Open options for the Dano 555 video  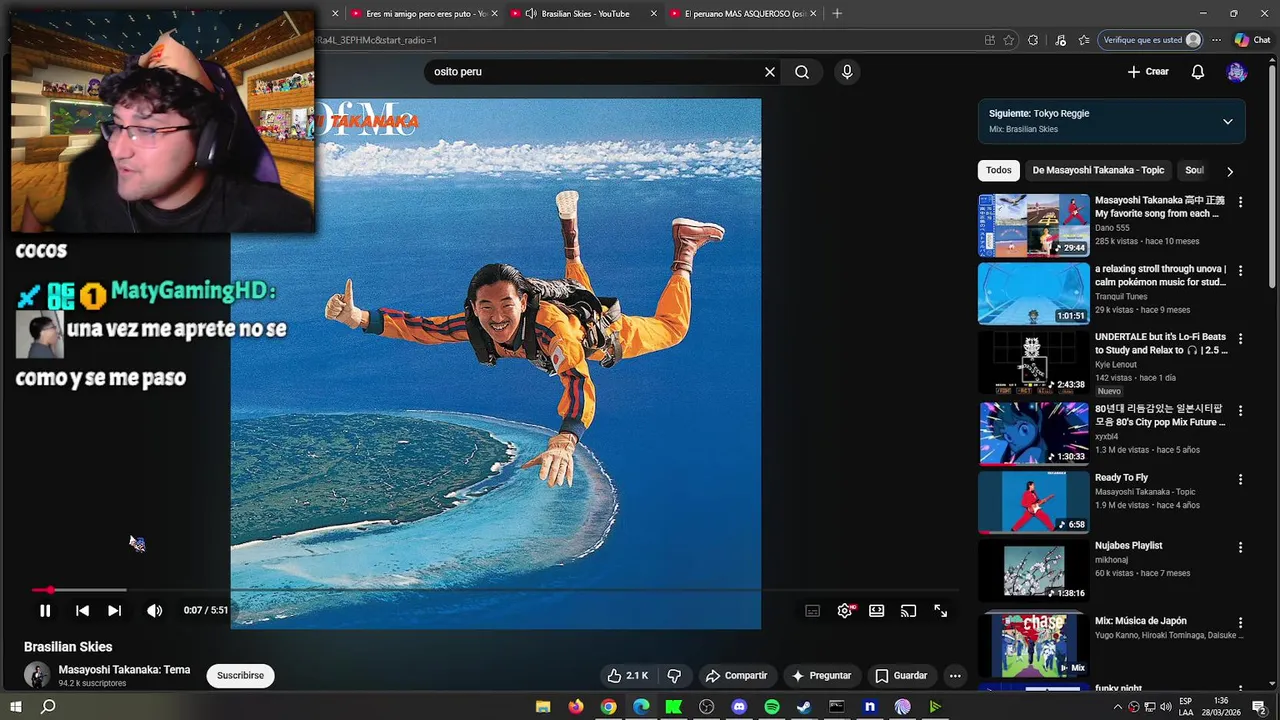(x=1240, y=202)
